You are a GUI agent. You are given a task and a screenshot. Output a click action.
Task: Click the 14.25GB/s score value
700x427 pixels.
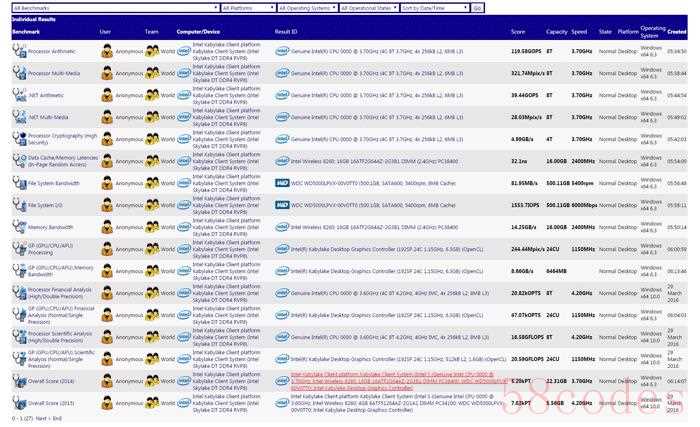click(524, 227)
